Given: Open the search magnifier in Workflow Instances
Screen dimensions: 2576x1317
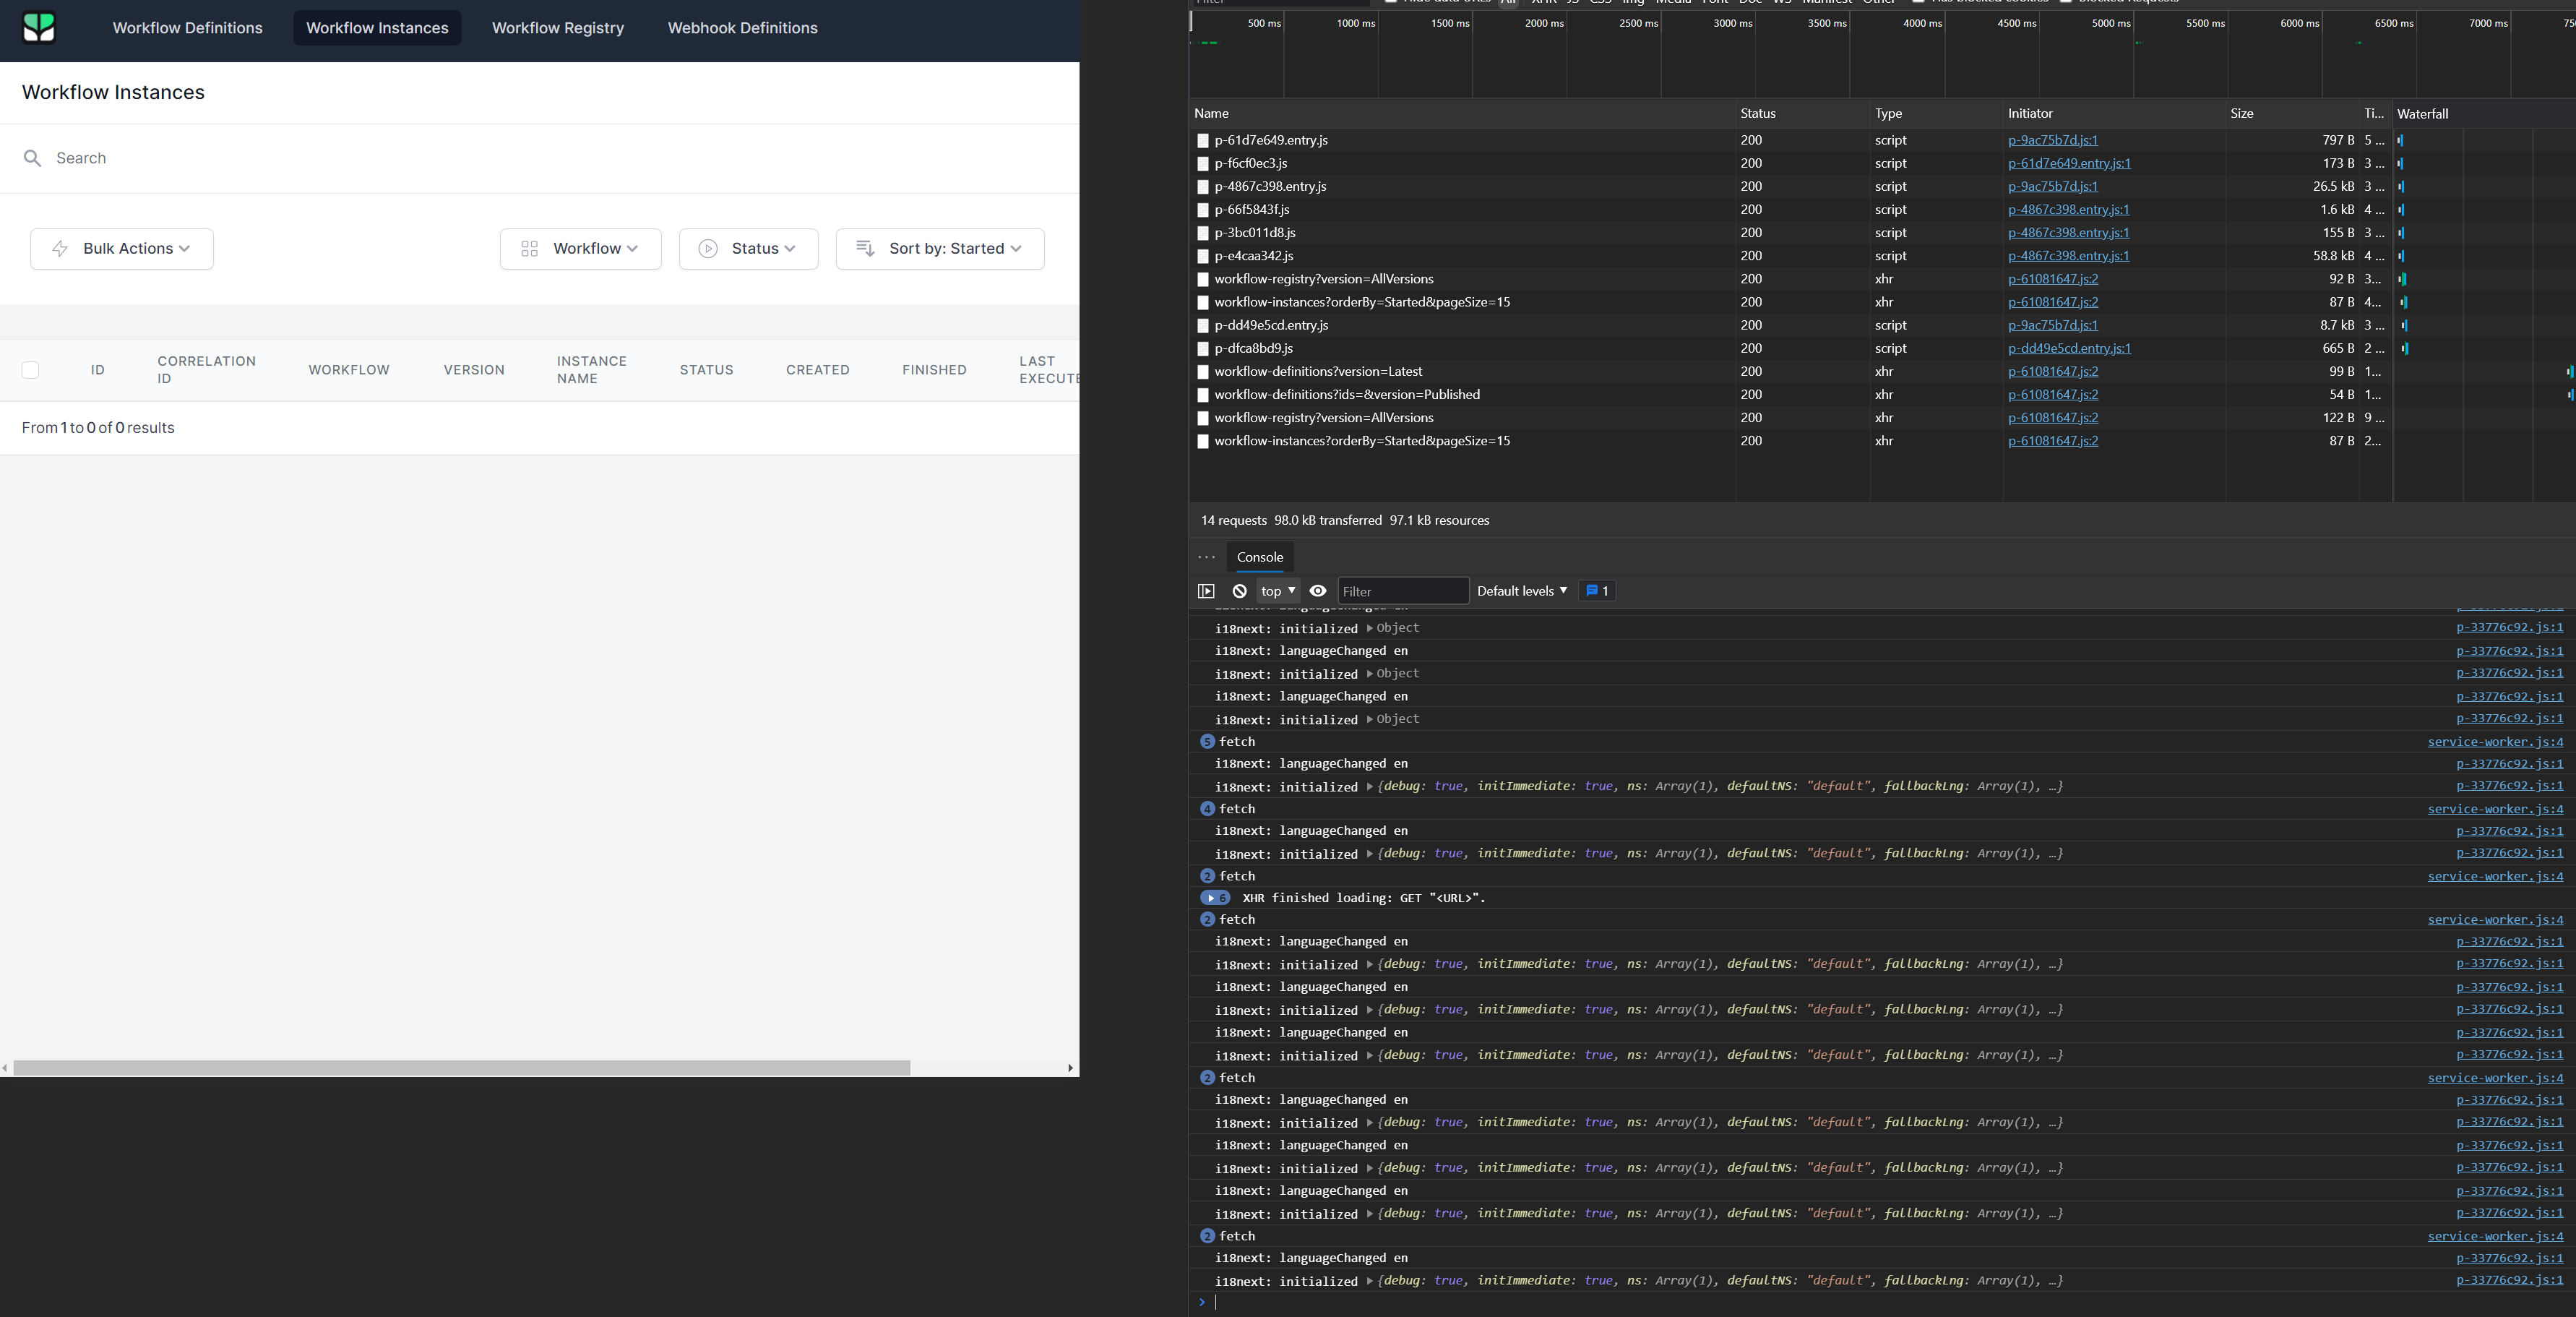Looking at the screenshot, I should tap(32, 158).
